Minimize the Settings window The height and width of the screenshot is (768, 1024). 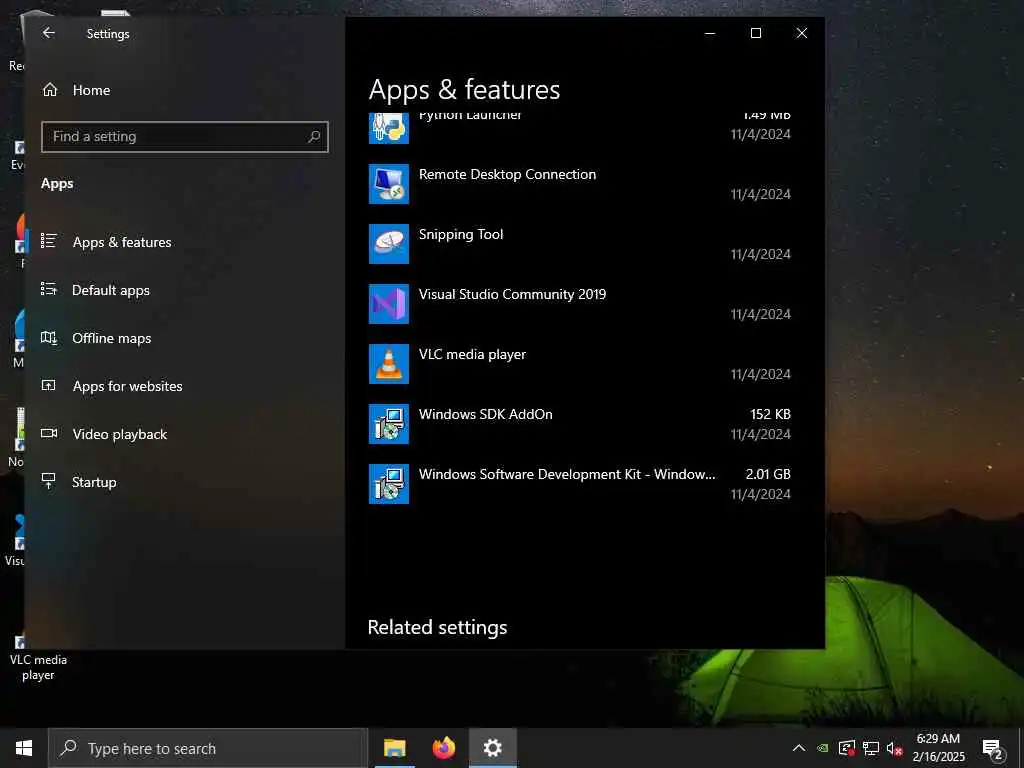(x=710, y=33)
